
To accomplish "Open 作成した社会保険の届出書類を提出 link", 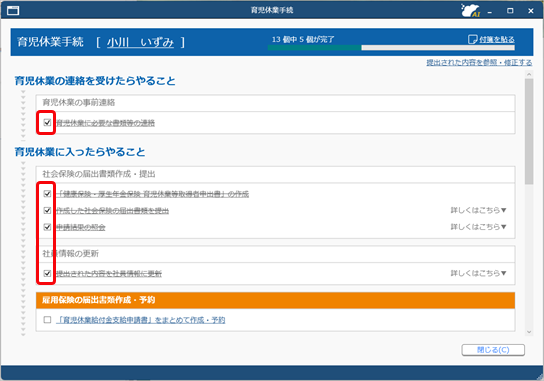I will tap(112, 211).
